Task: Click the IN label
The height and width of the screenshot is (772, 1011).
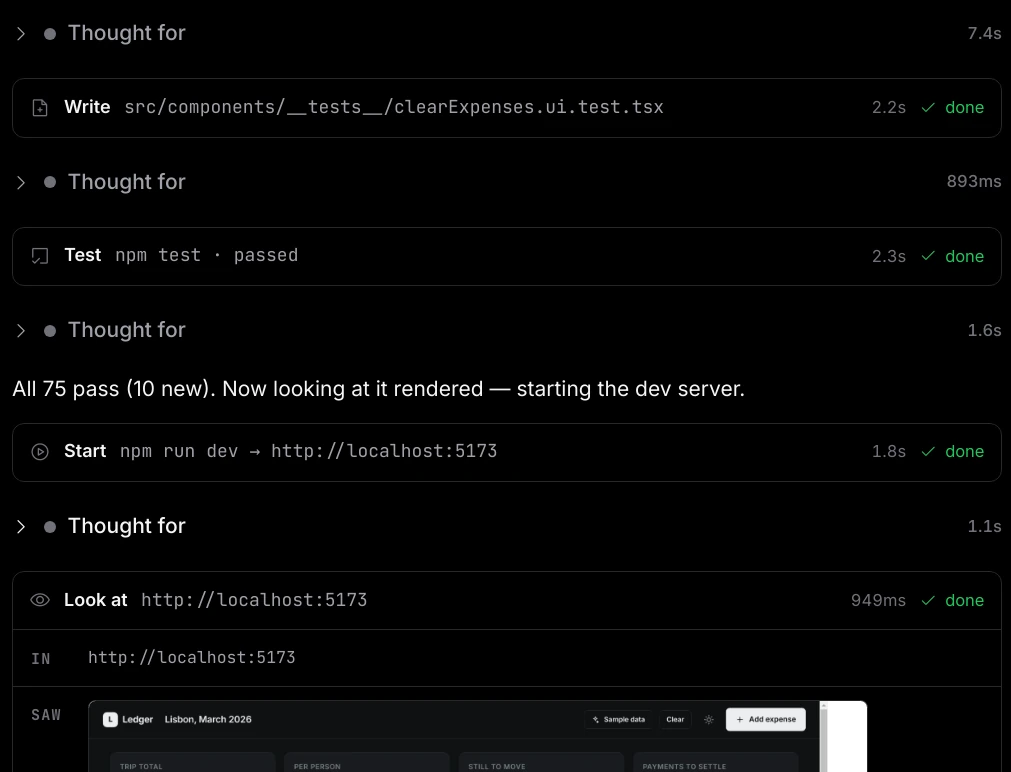Action: pos(41,658)
